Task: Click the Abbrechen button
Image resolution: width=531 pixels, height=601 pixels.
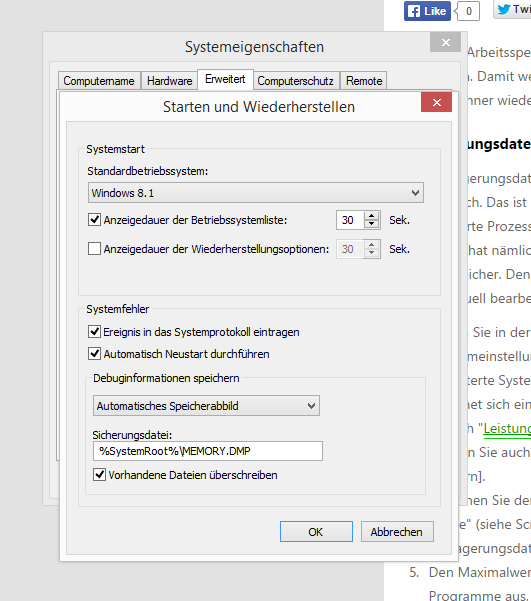Action: click(x=397, y=532)
